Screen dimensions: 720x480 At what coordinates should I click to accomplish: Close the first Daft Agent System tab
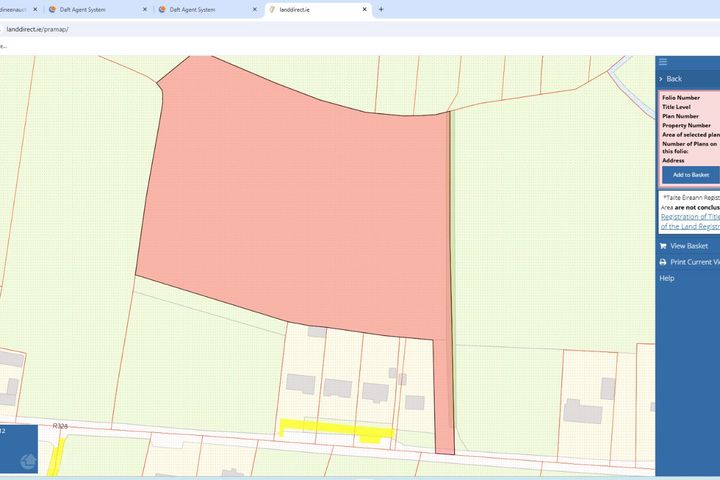[145, 9]
